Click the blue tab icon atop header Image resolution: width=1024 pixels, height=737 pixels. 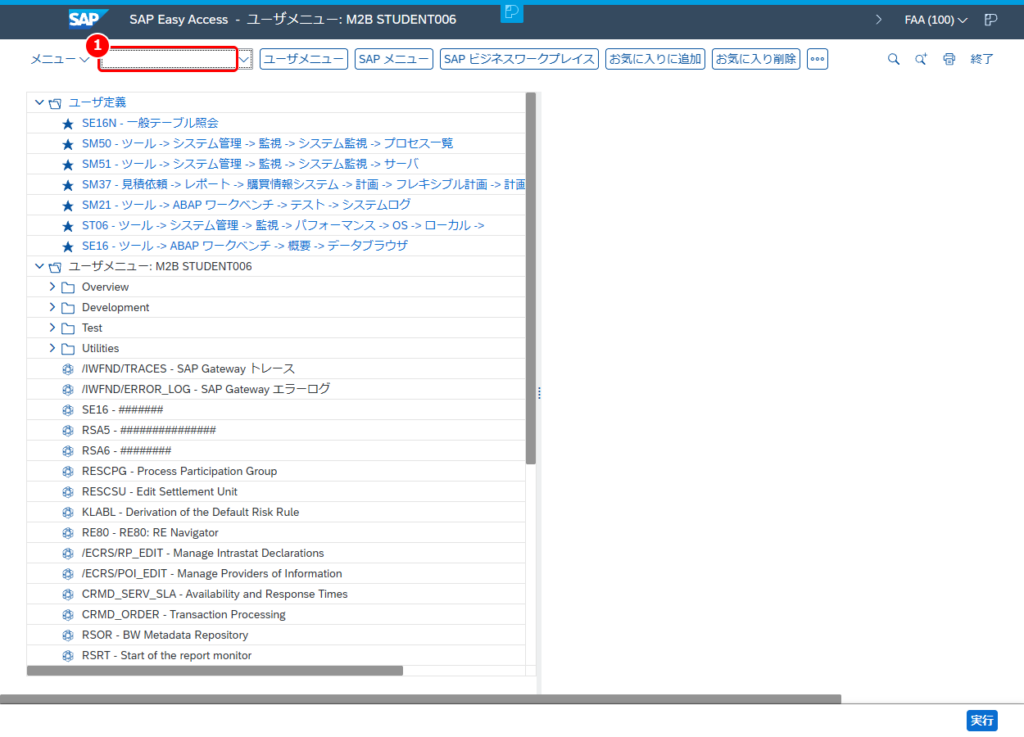tap(512, 12)
